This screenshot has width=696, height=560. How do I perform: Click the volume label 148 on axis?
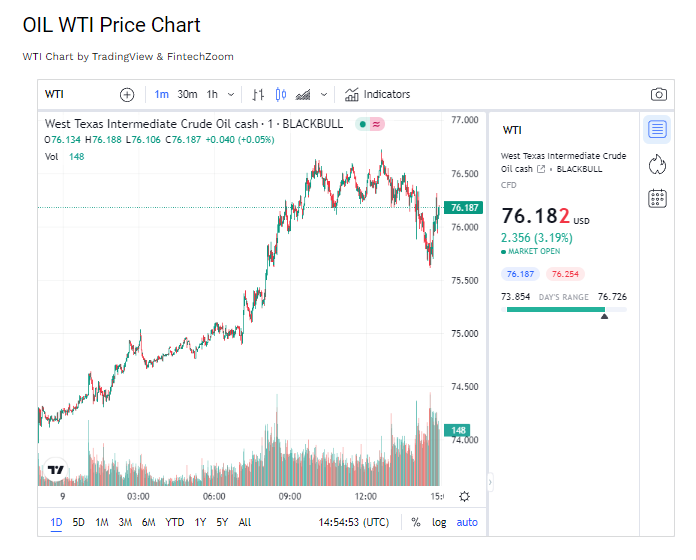[x=457, y=430]
